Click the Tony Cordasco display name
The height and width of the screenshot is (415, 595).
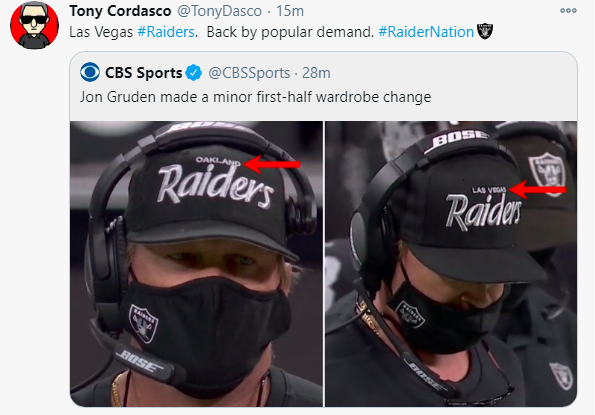(x=120, y=11)
